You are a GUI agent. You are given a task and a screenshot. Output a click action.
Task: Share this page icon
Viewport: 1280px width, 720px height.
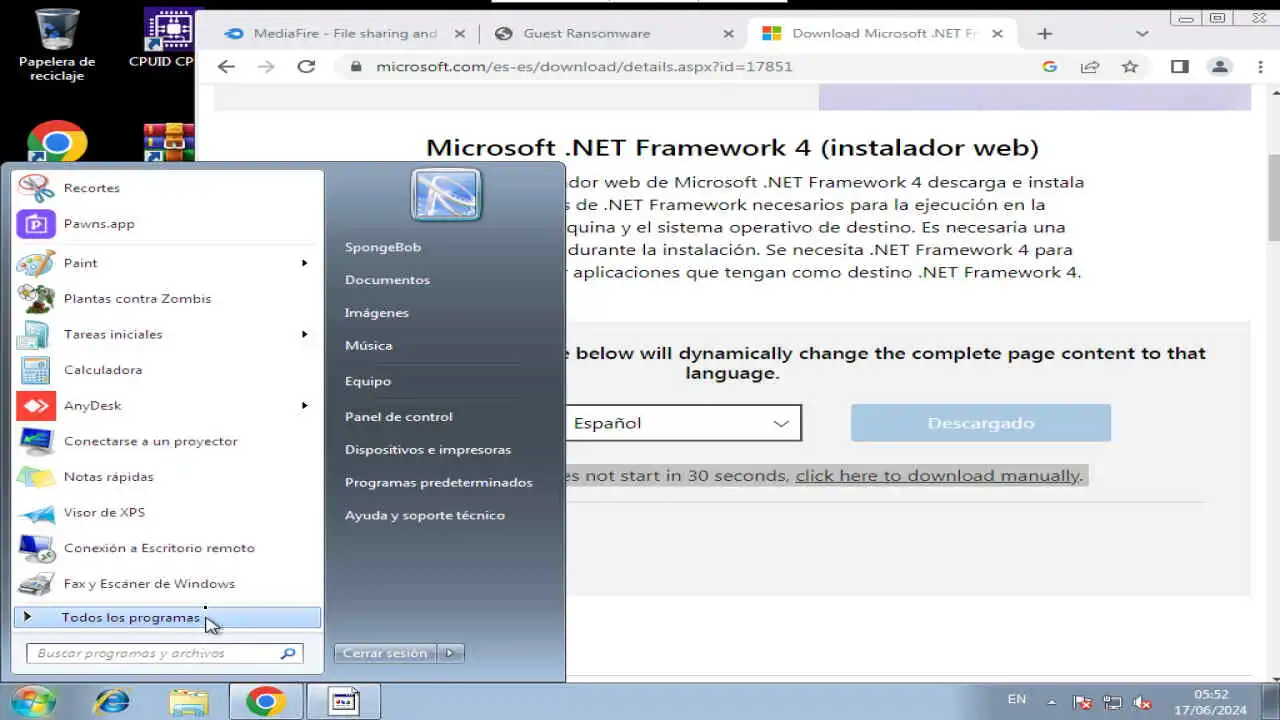(1090, 67)
